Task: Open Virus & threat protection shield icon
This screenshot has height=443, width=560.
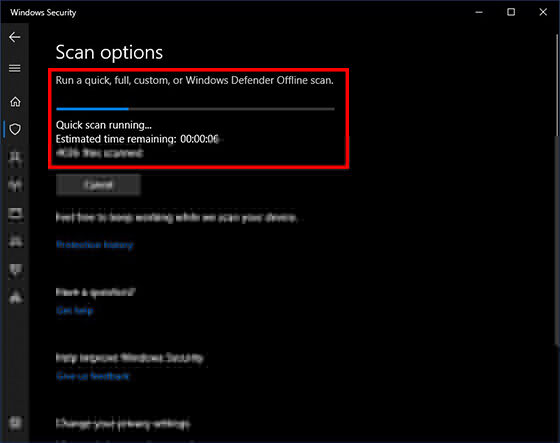Action: coord(15,129)
